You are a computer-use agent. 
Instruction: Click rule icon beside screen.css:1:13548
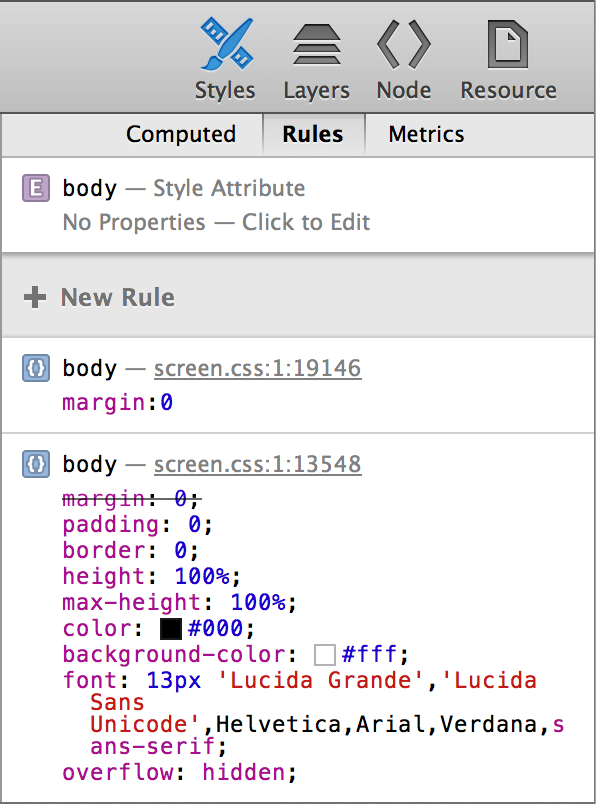click(36, 464)
